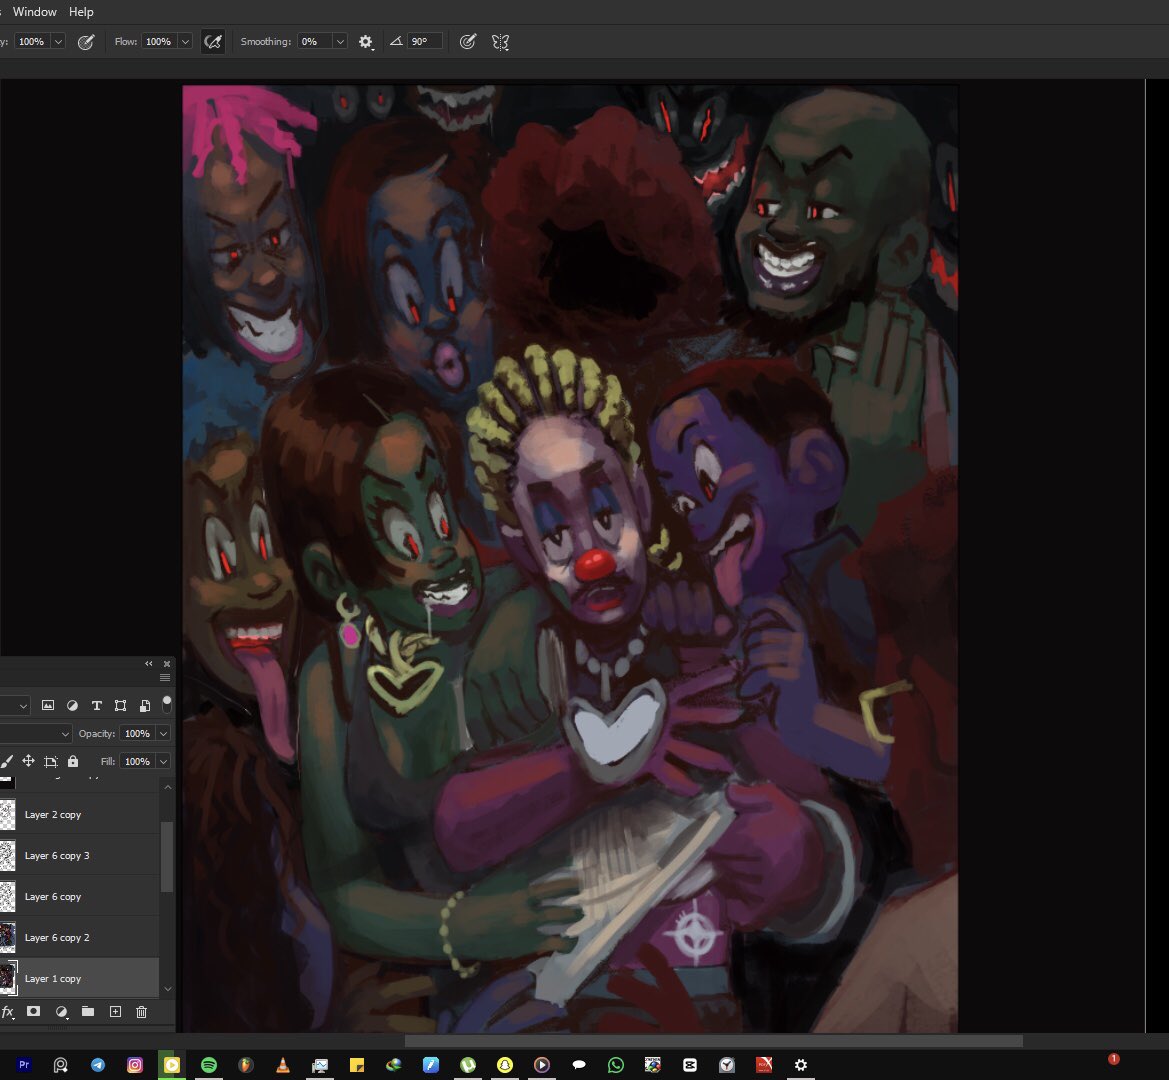Select the Layer 6 copy 2 layer

click(79, 938)
